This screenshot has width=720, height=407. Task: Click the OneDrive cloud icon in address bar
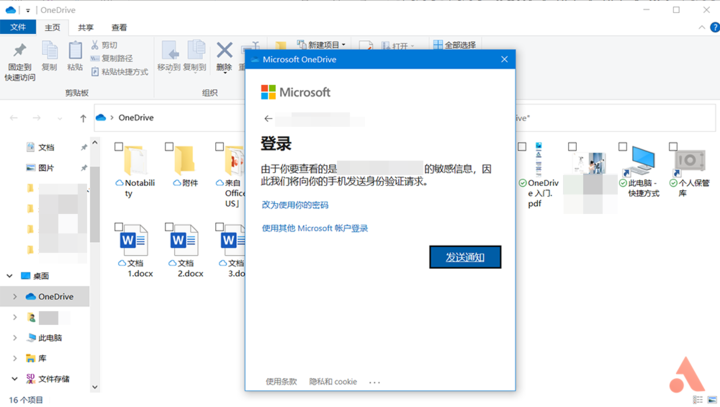tap(101, 118)
